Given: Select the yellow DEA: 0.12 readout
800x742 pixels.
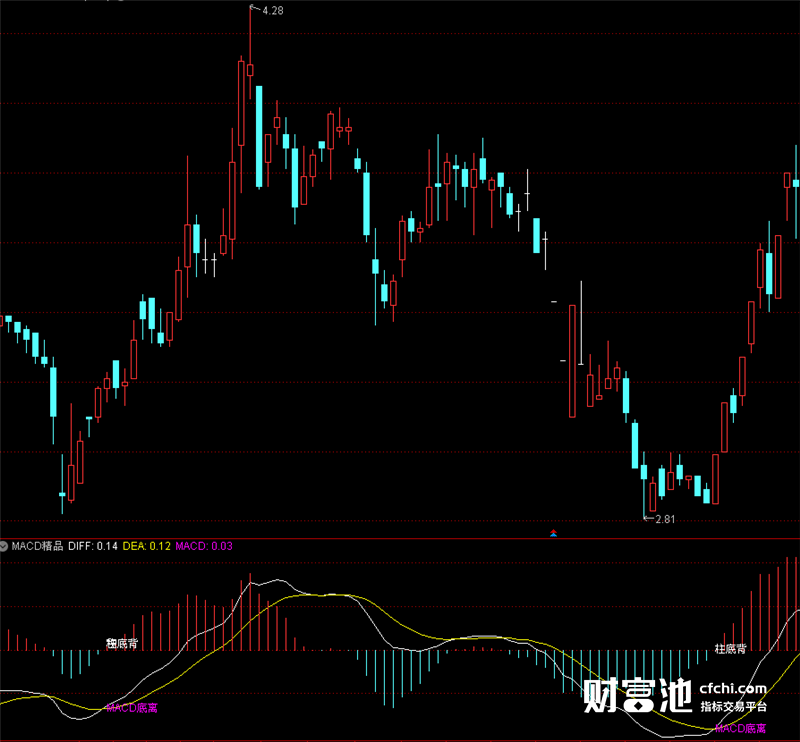Looking at the screenshot, I should click(x=146, y=546).
